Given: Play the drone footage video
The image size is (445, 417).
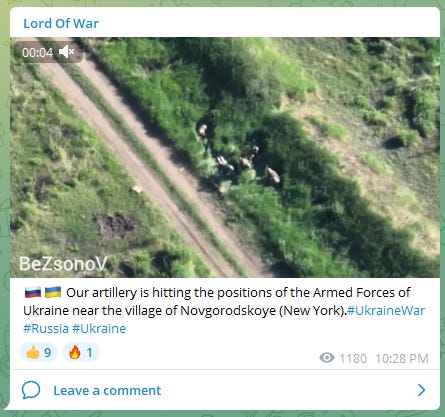Looking at the screenshot, I should click(225, 157).
